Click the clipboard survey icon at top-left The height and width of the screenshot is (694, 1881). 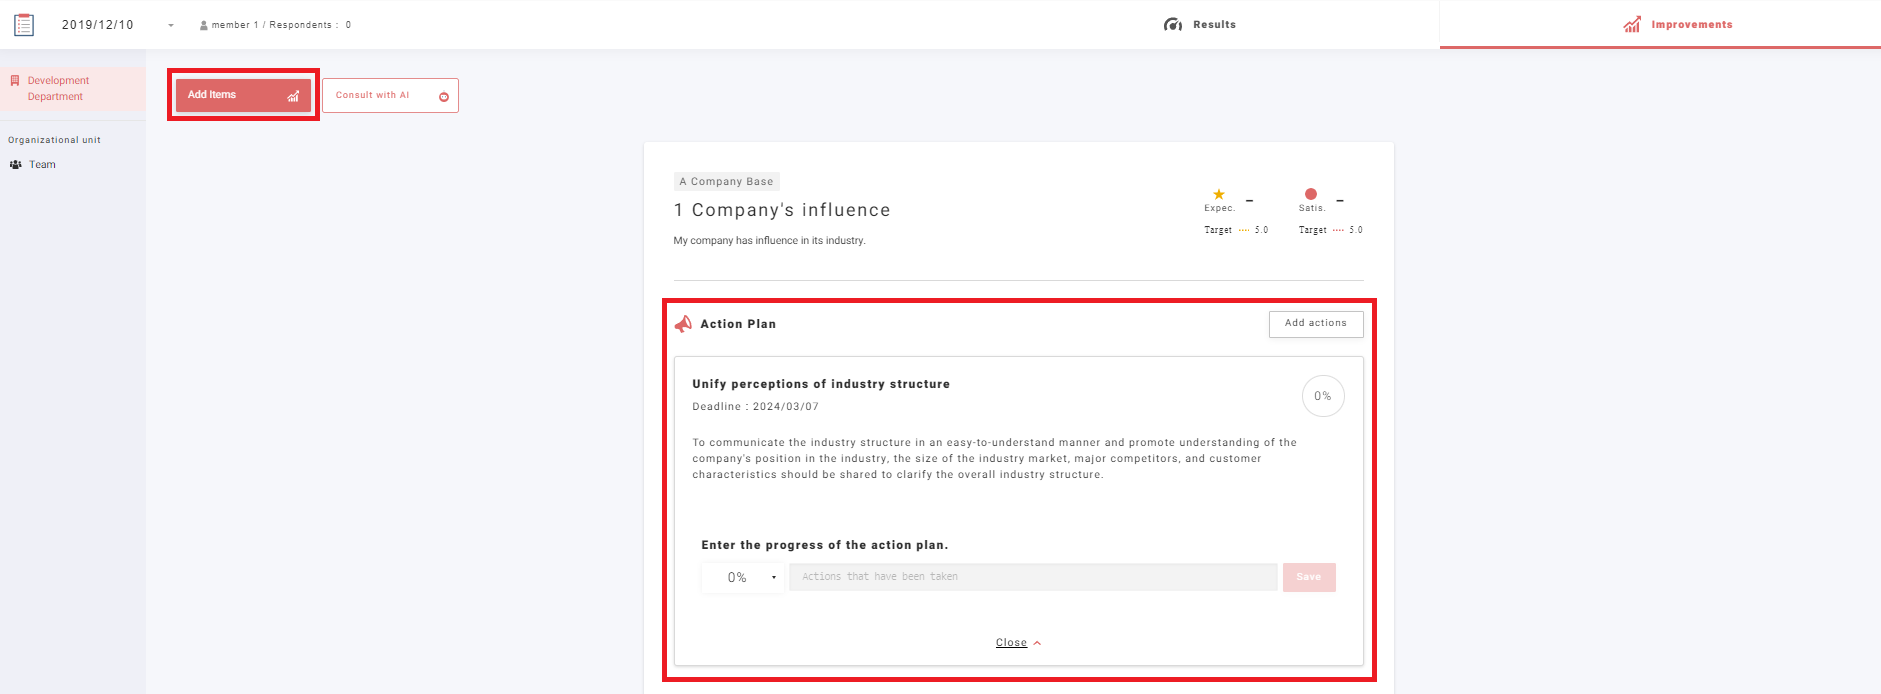24,25
